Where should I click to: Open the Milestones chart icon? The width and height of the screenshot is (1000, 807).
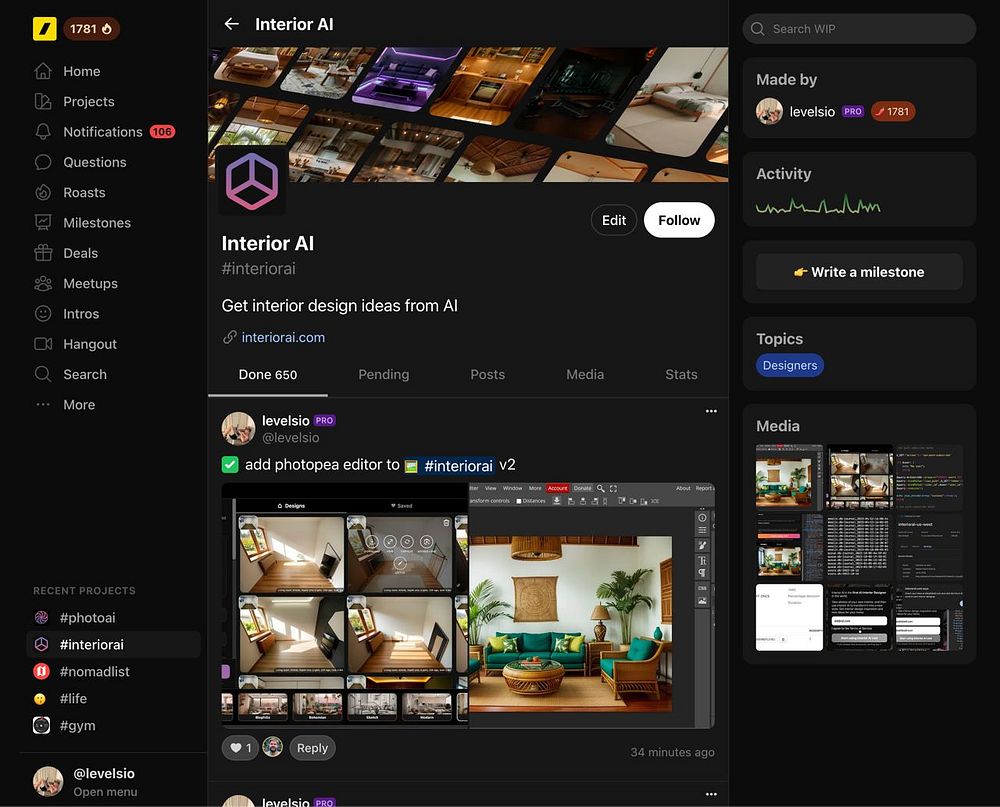pos(43,223)
